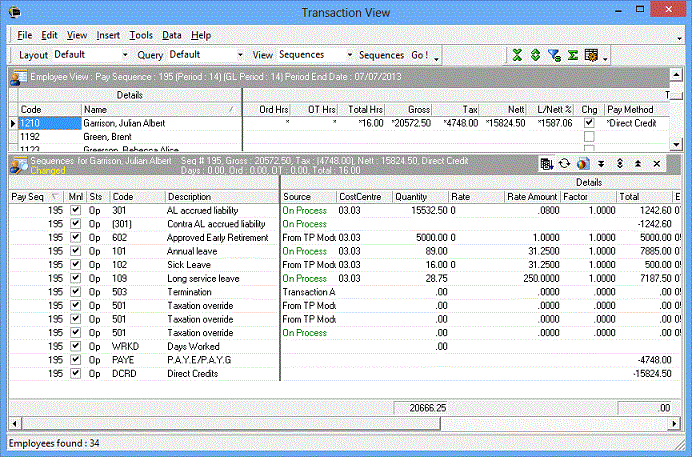Uncheck the Chg box for Garrison
The height and width of the screenshot is (457, 692).
pos(589,123)
